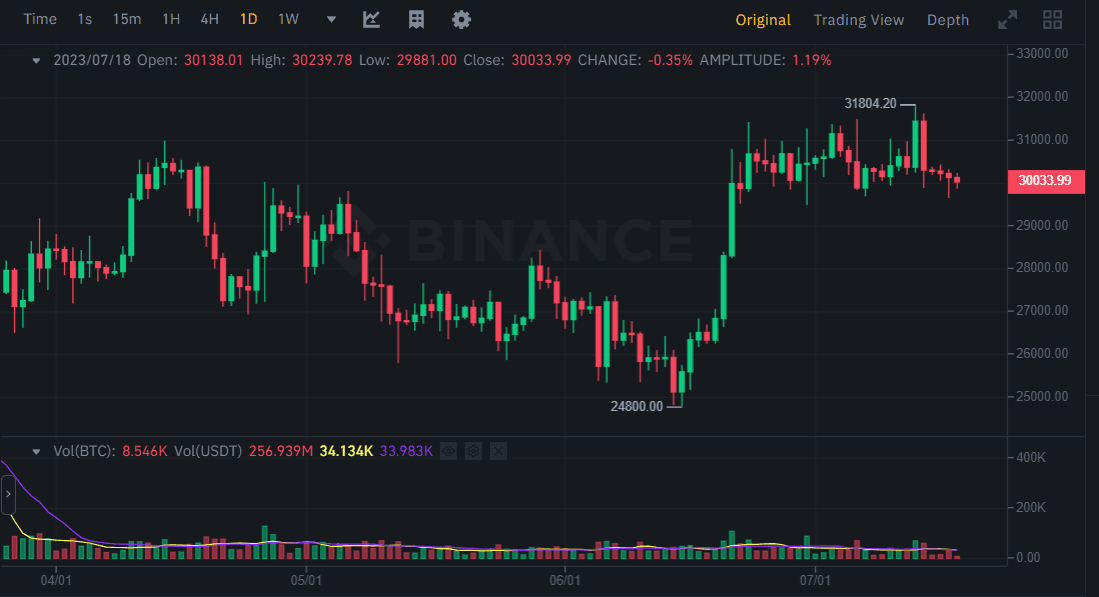Open chart settings gear in top toolbar
The width and height of the screenshot is (1099, 597).
[x=461, y=20]
